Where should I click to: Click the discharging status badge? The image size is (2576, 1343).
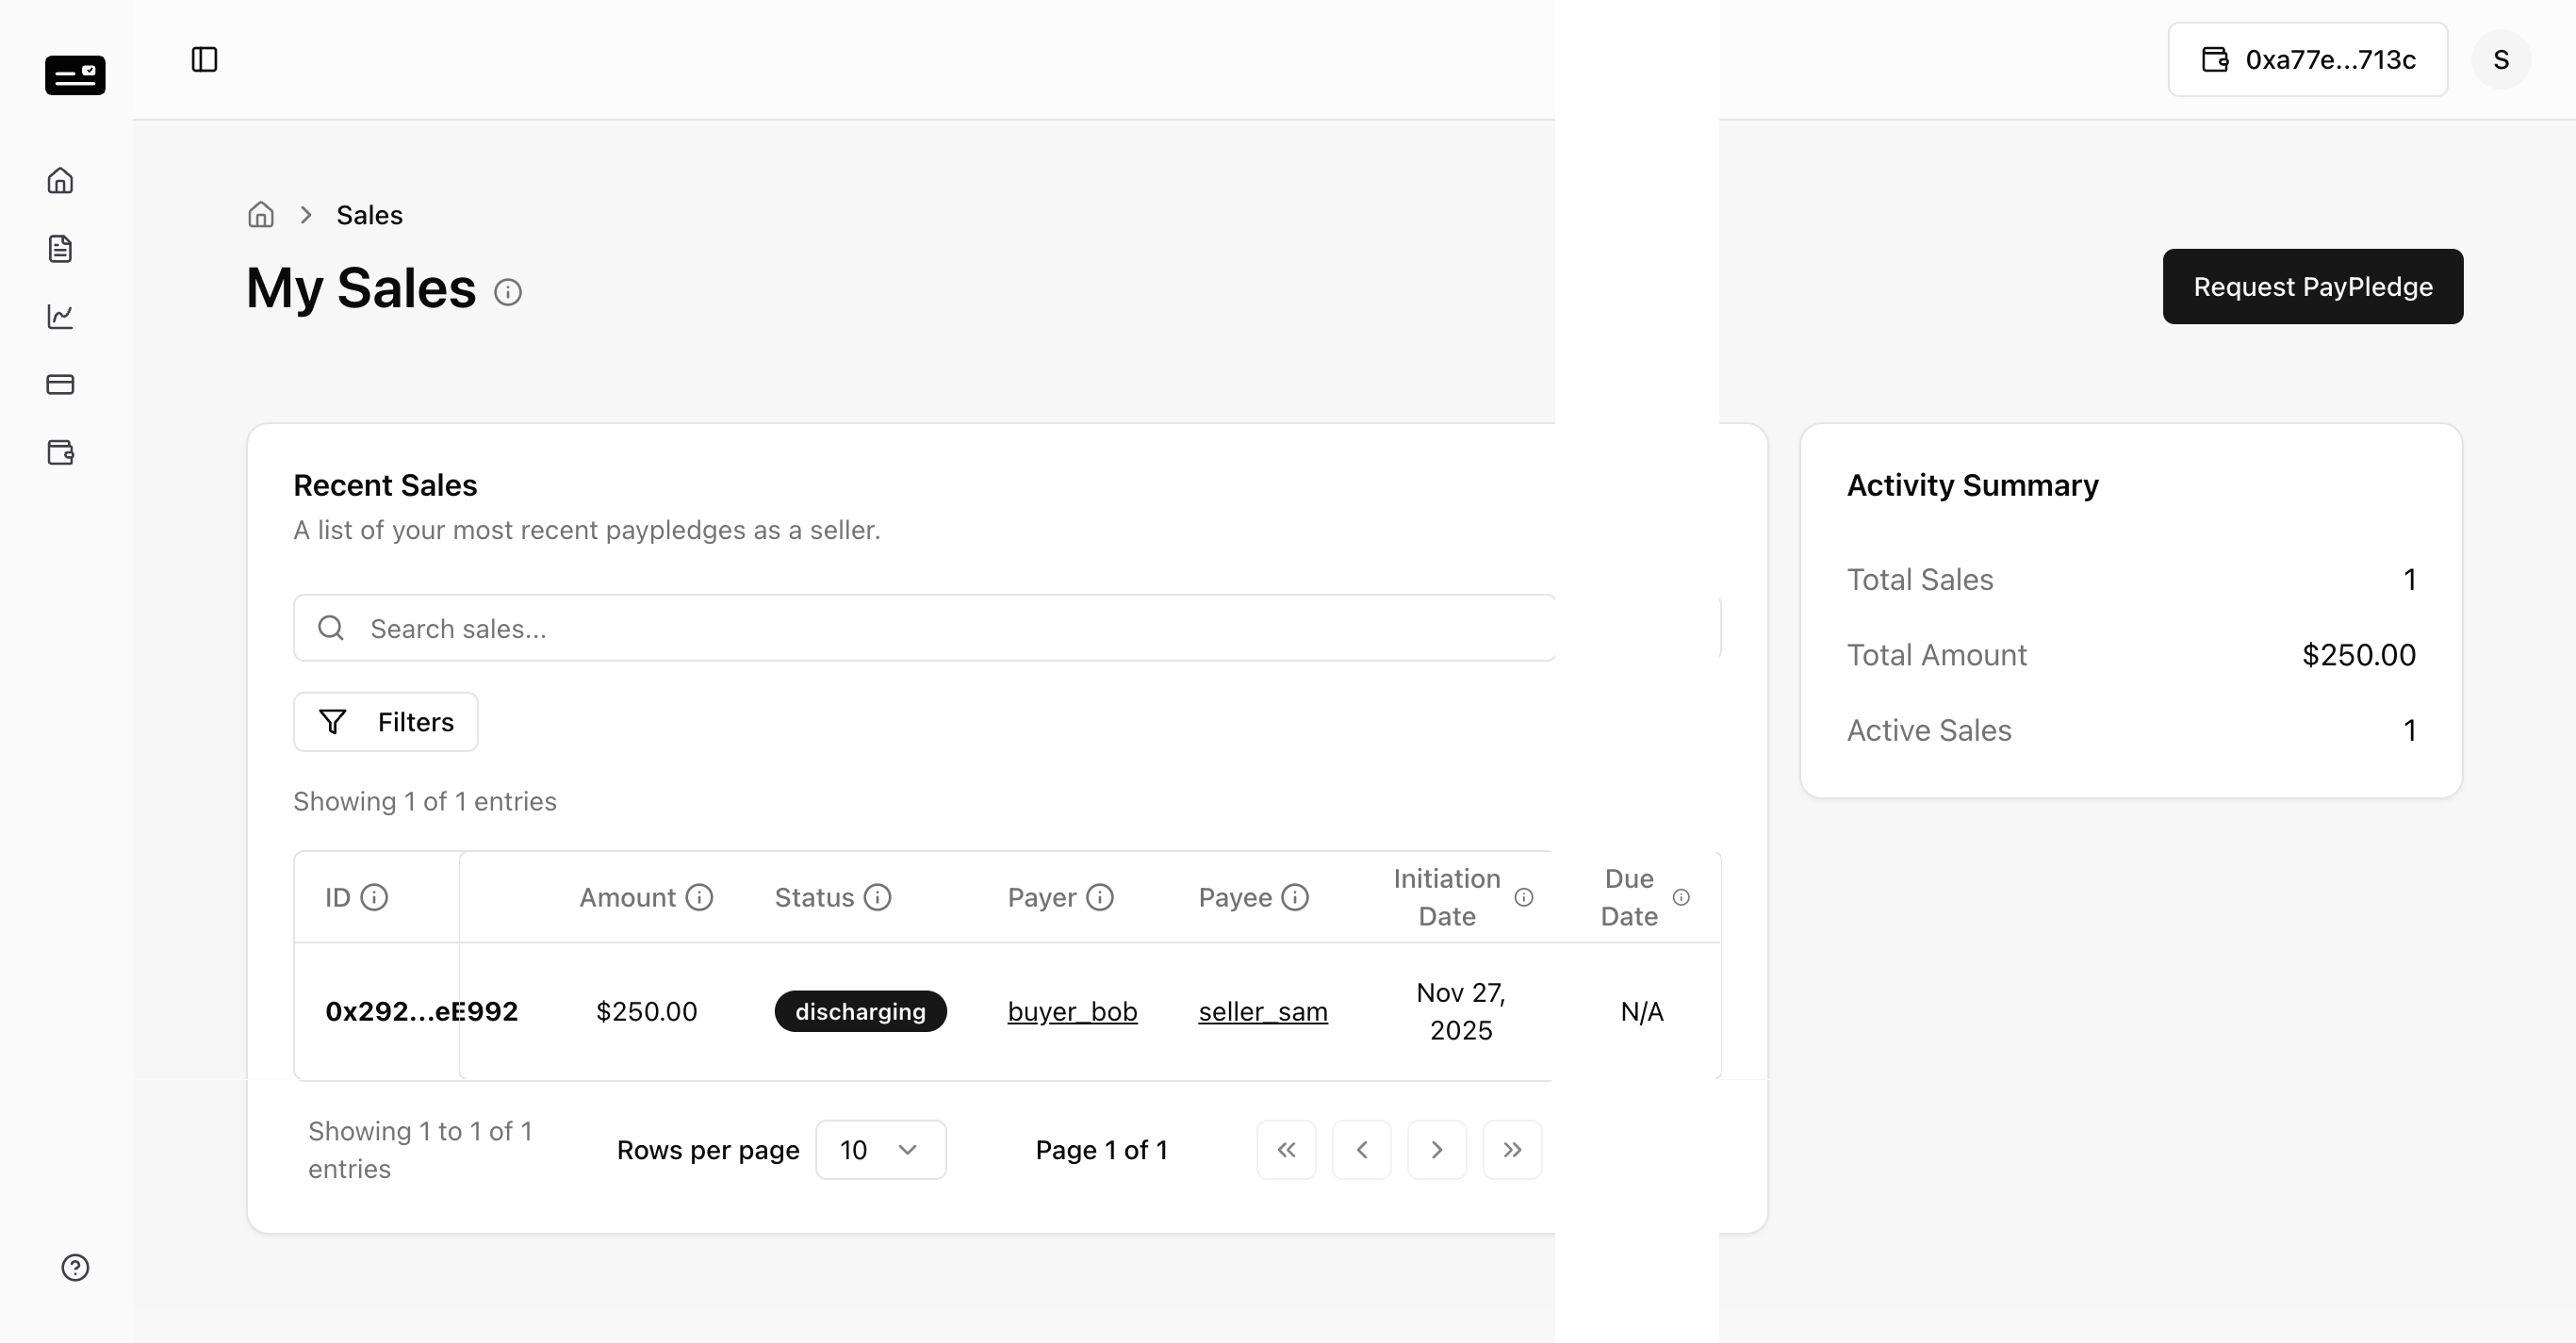point(860,1012)
